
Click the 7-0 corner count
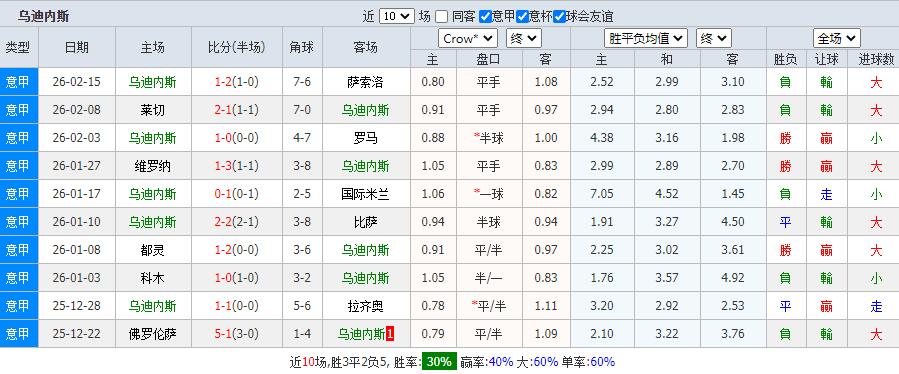pos(302,110)
